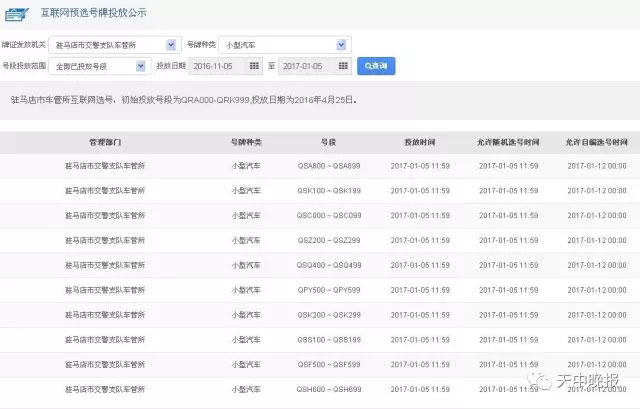Image resolution: width=640 pixels, height=409 pixels.
Task: Open the 牌证发放机关 dropdown
Action: [x=115, y=45]
